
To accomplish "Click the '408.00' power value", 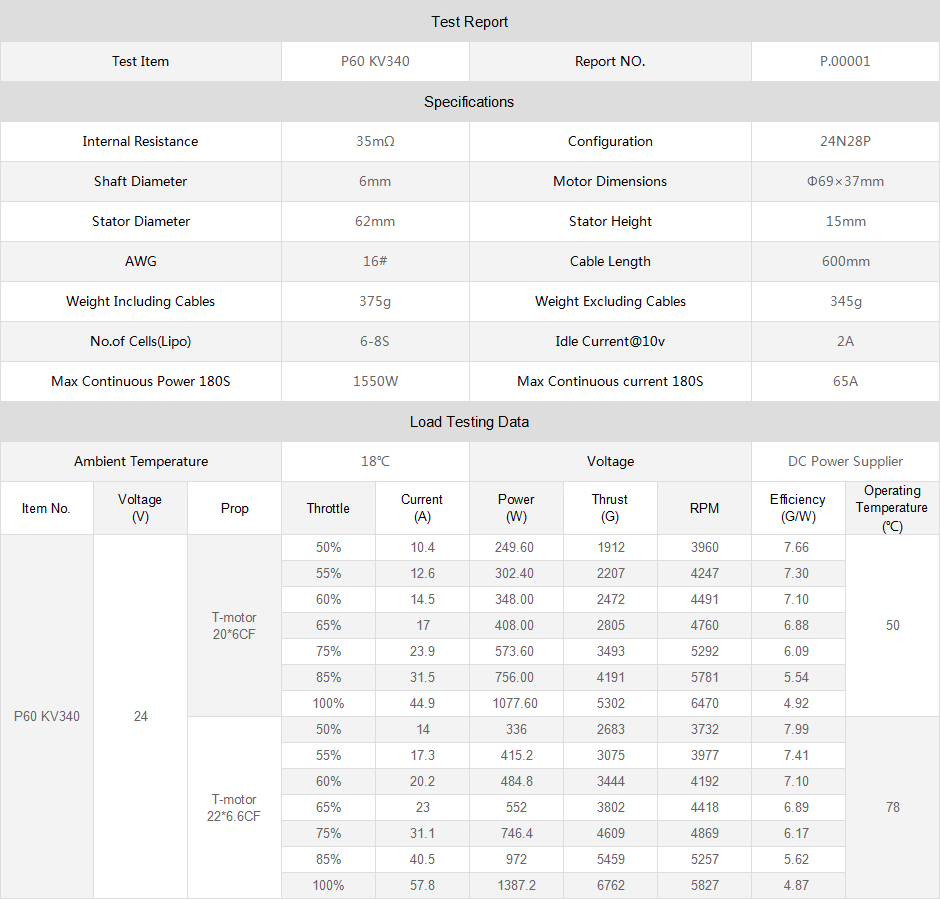I will pos(514,626).
